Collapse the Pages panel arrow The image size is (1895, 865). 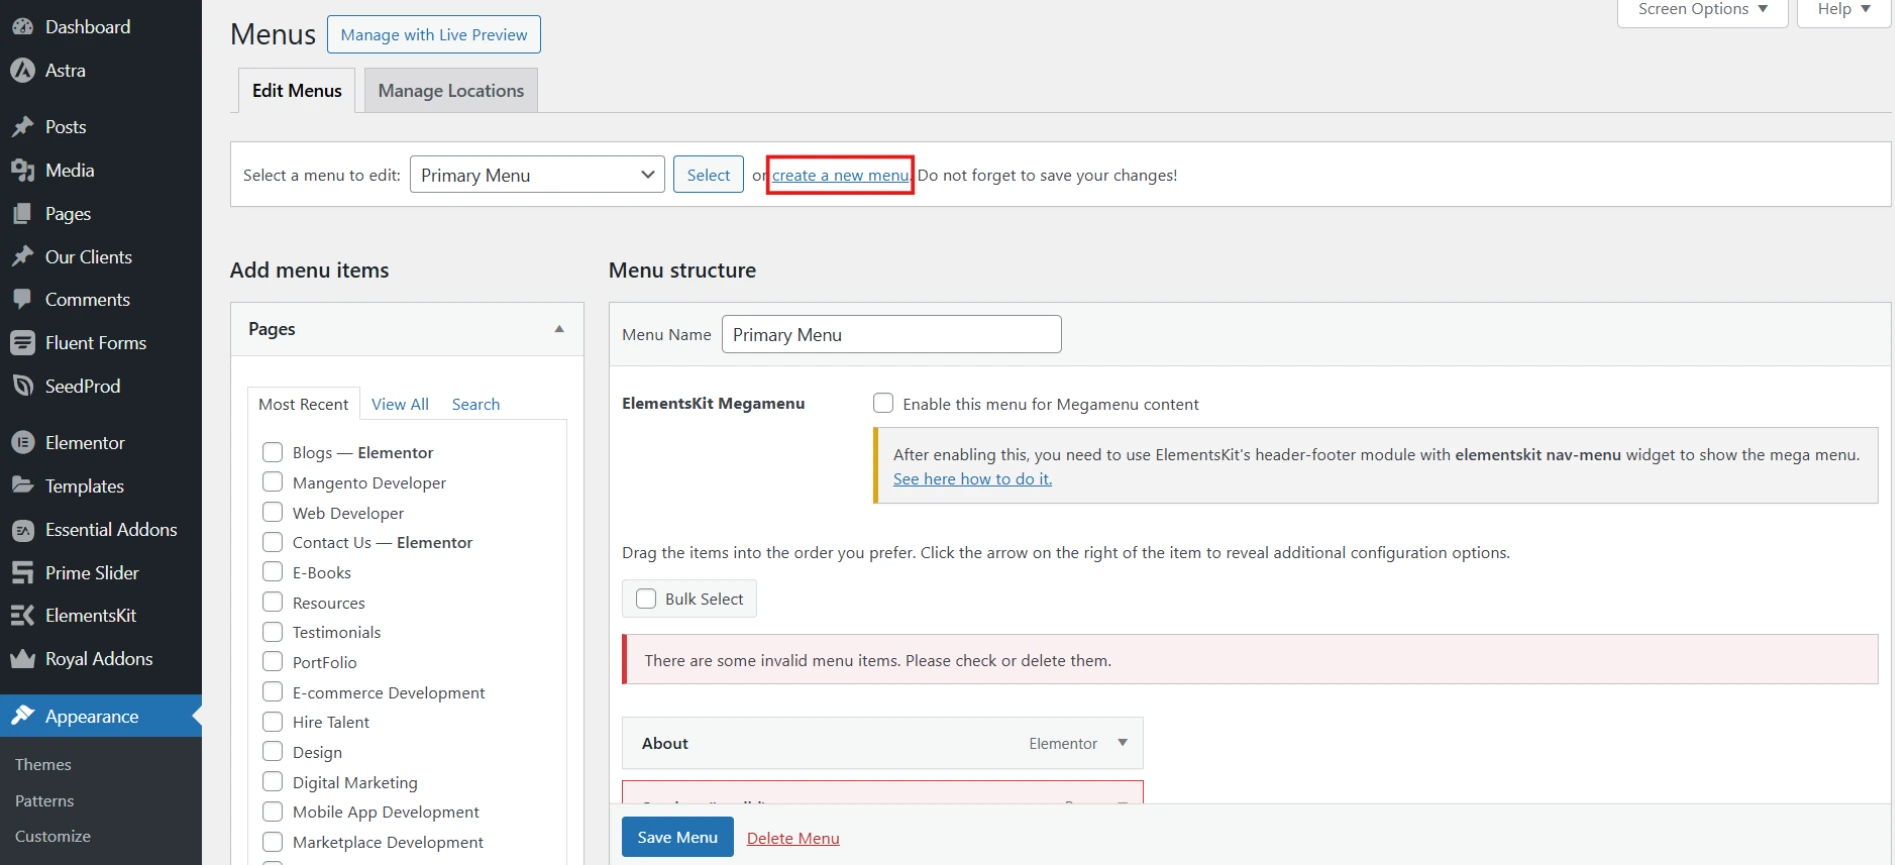pyautogui.click(x=559, y=329)
